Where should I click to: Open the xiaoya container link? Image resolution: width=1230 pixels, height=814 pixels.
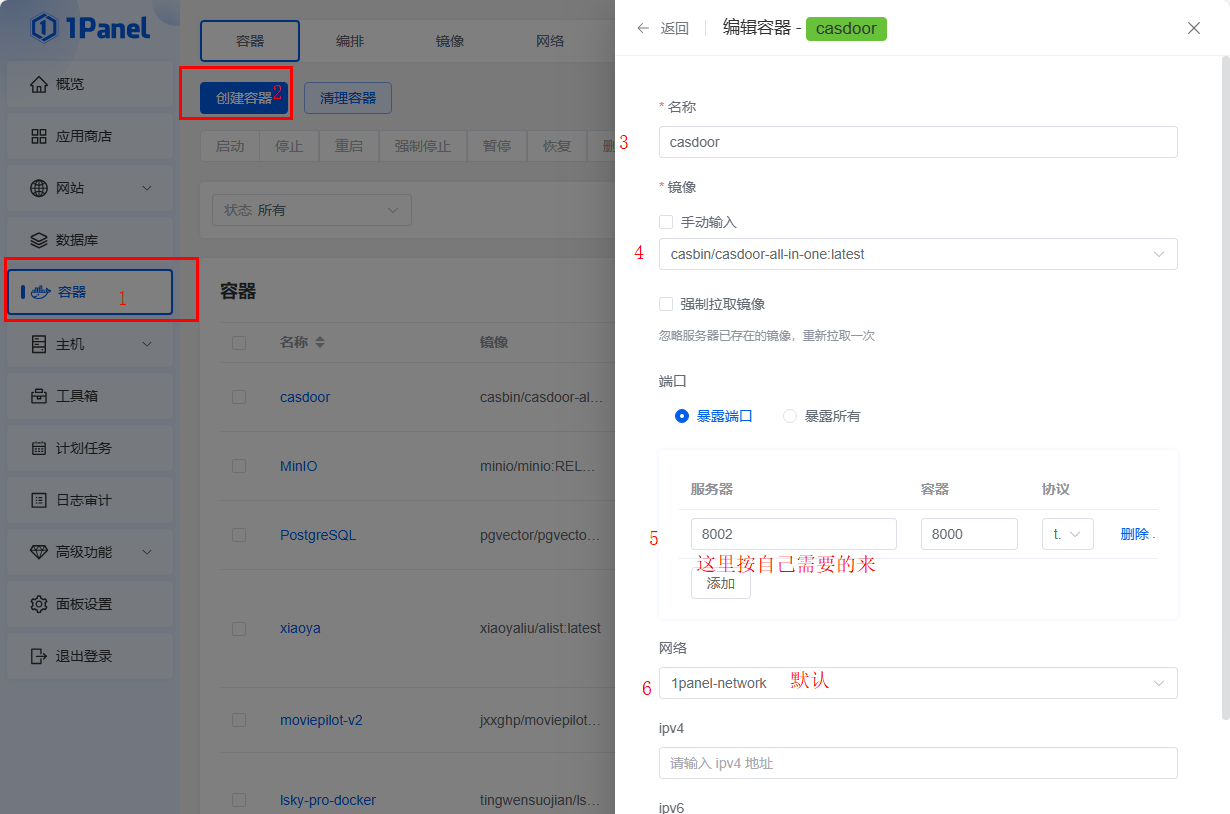300,629
